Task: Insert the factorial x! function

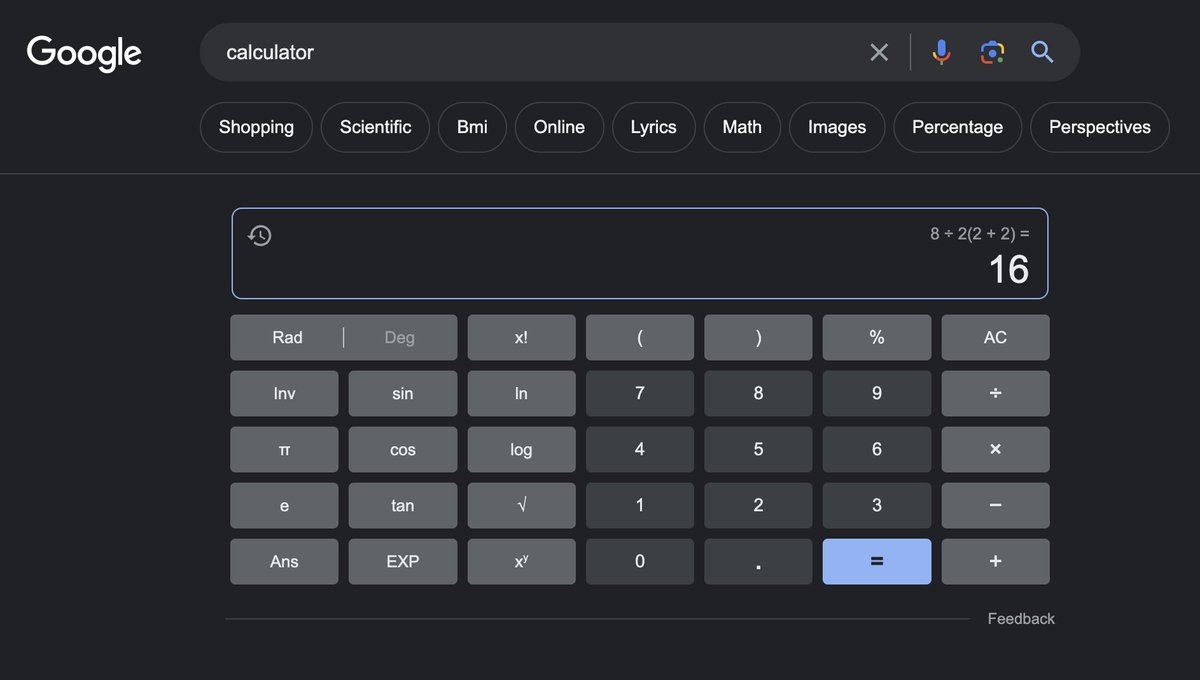Action: (x=521, y=338)
